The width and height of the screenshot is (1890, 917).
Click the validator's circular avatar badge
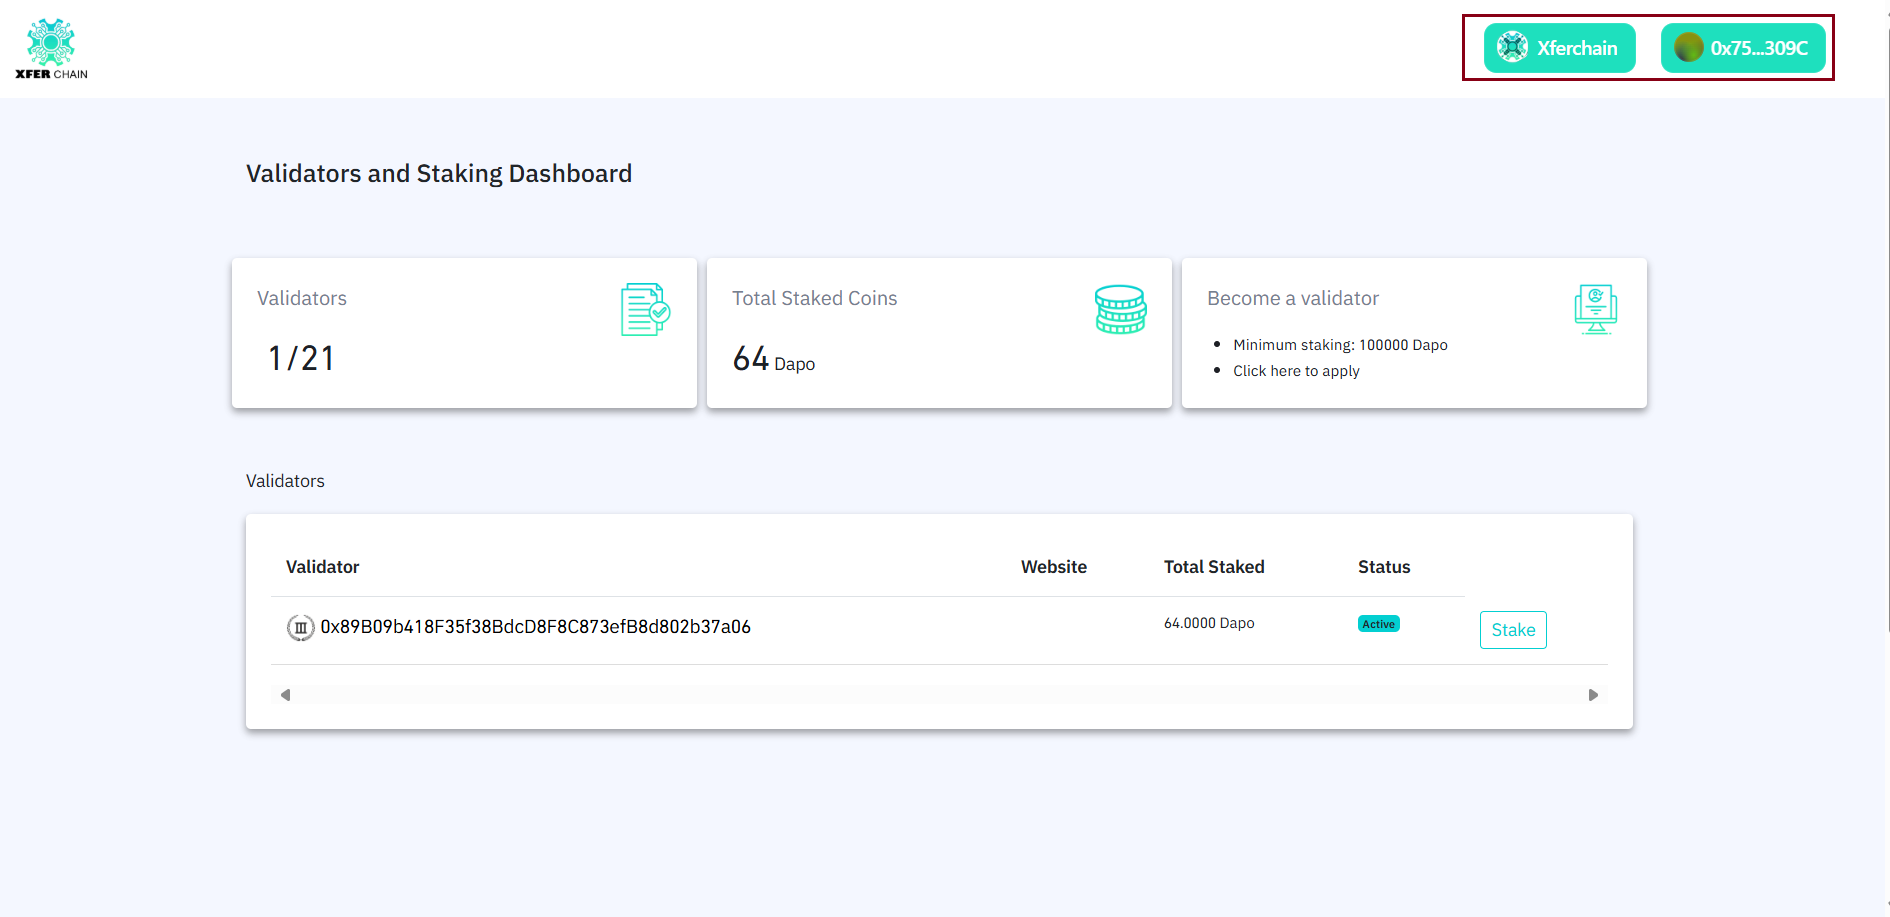tap(299, 627)
